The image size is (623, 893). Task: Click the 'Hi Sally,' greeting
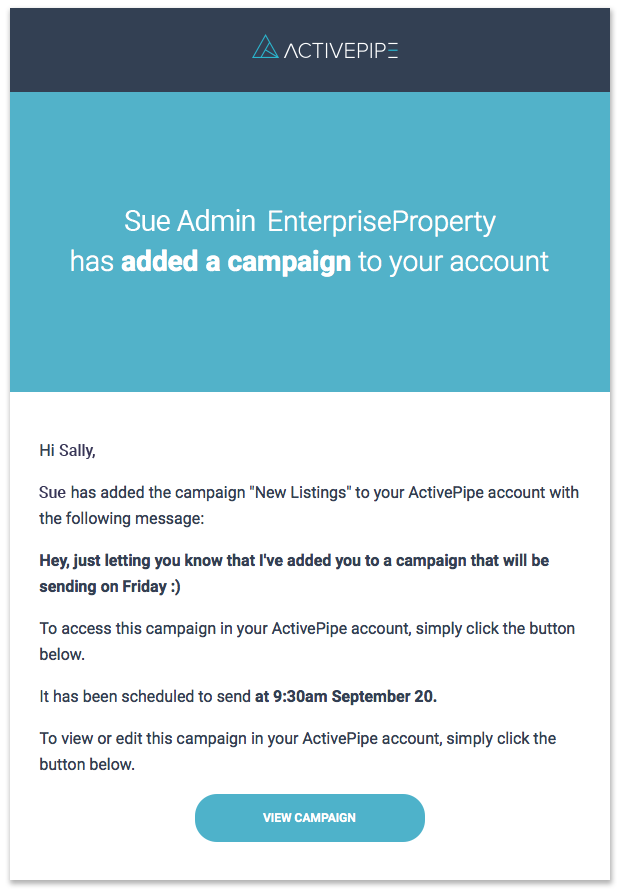click(x=67, y=450)
